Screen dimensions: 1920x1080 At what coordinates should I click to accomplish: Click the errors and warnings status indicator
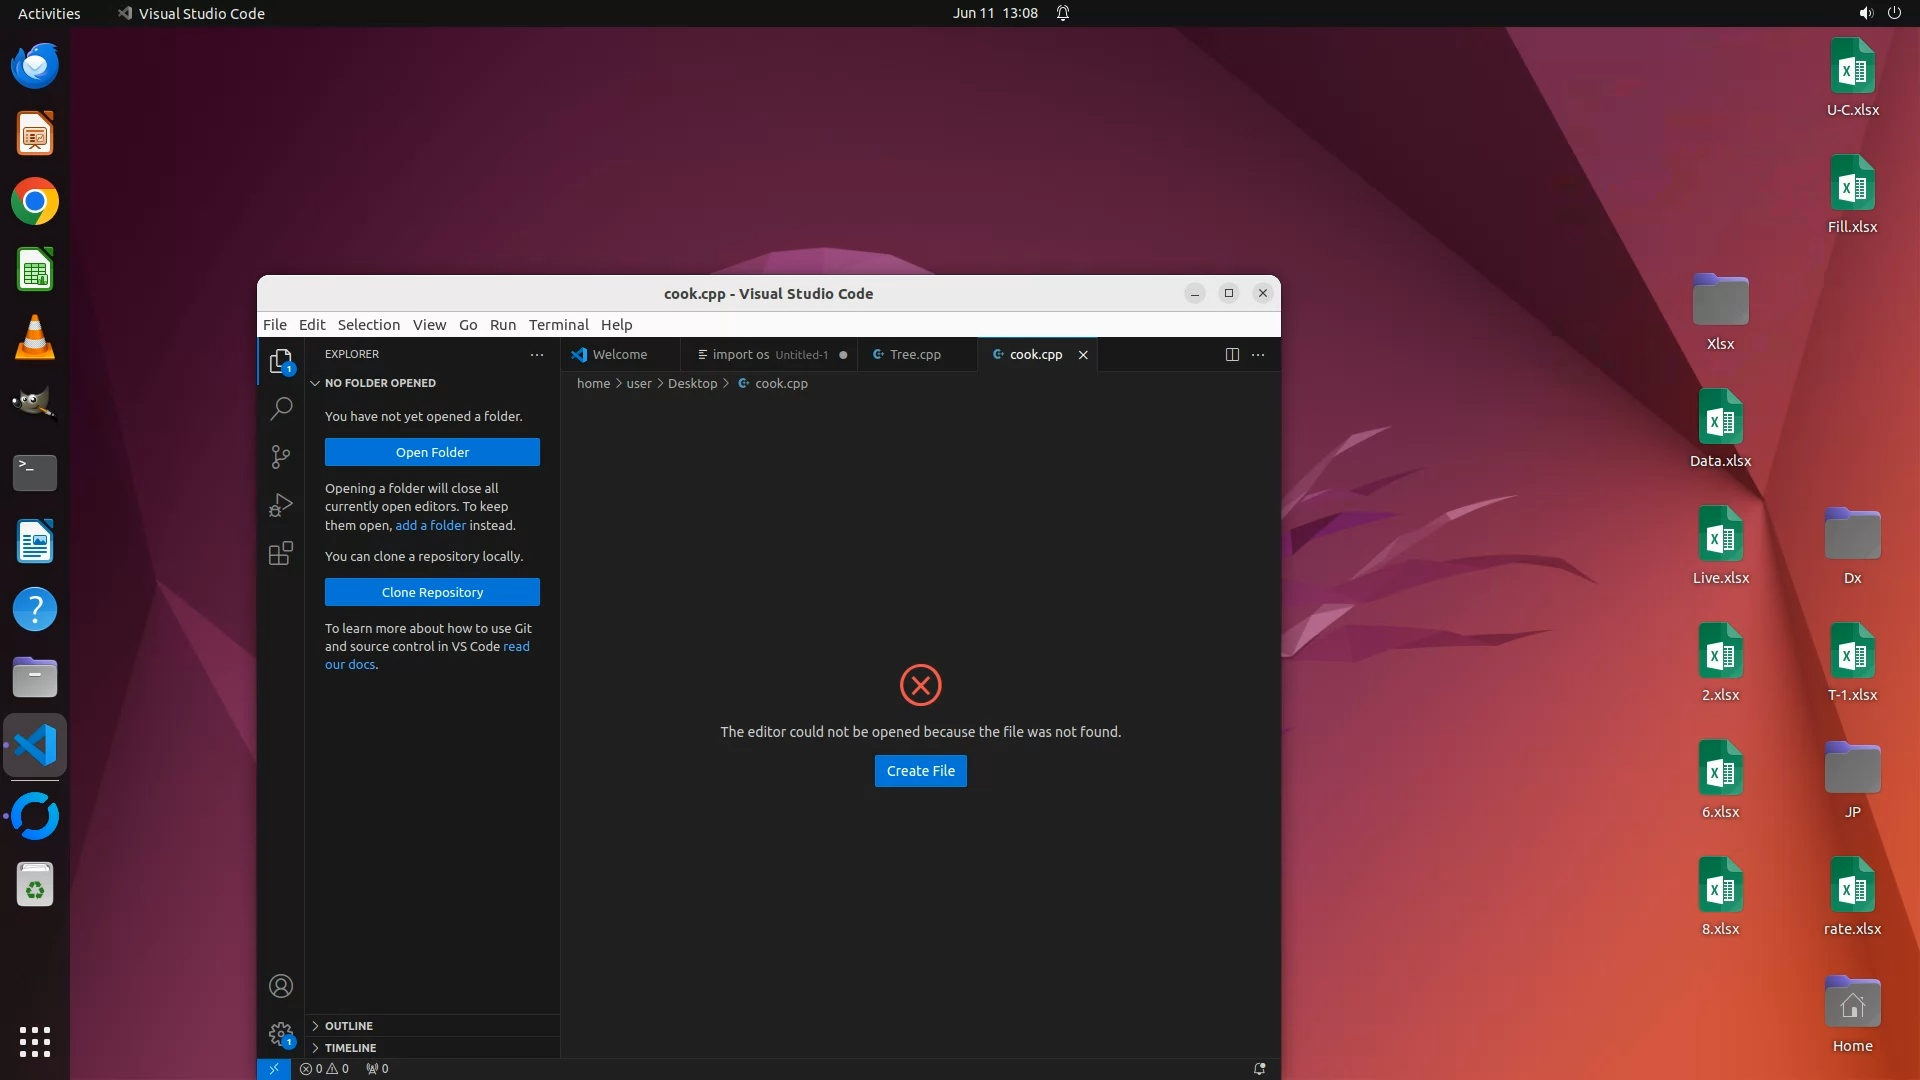324,1068
